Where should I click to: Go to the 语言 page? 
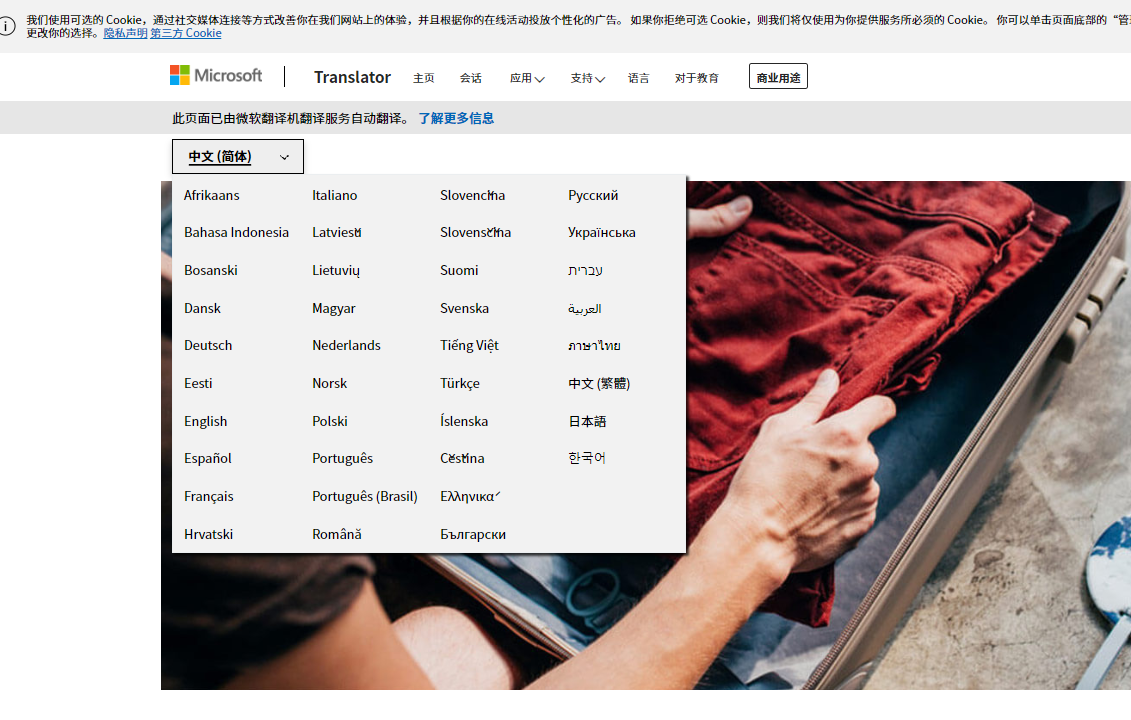point(639,78)
